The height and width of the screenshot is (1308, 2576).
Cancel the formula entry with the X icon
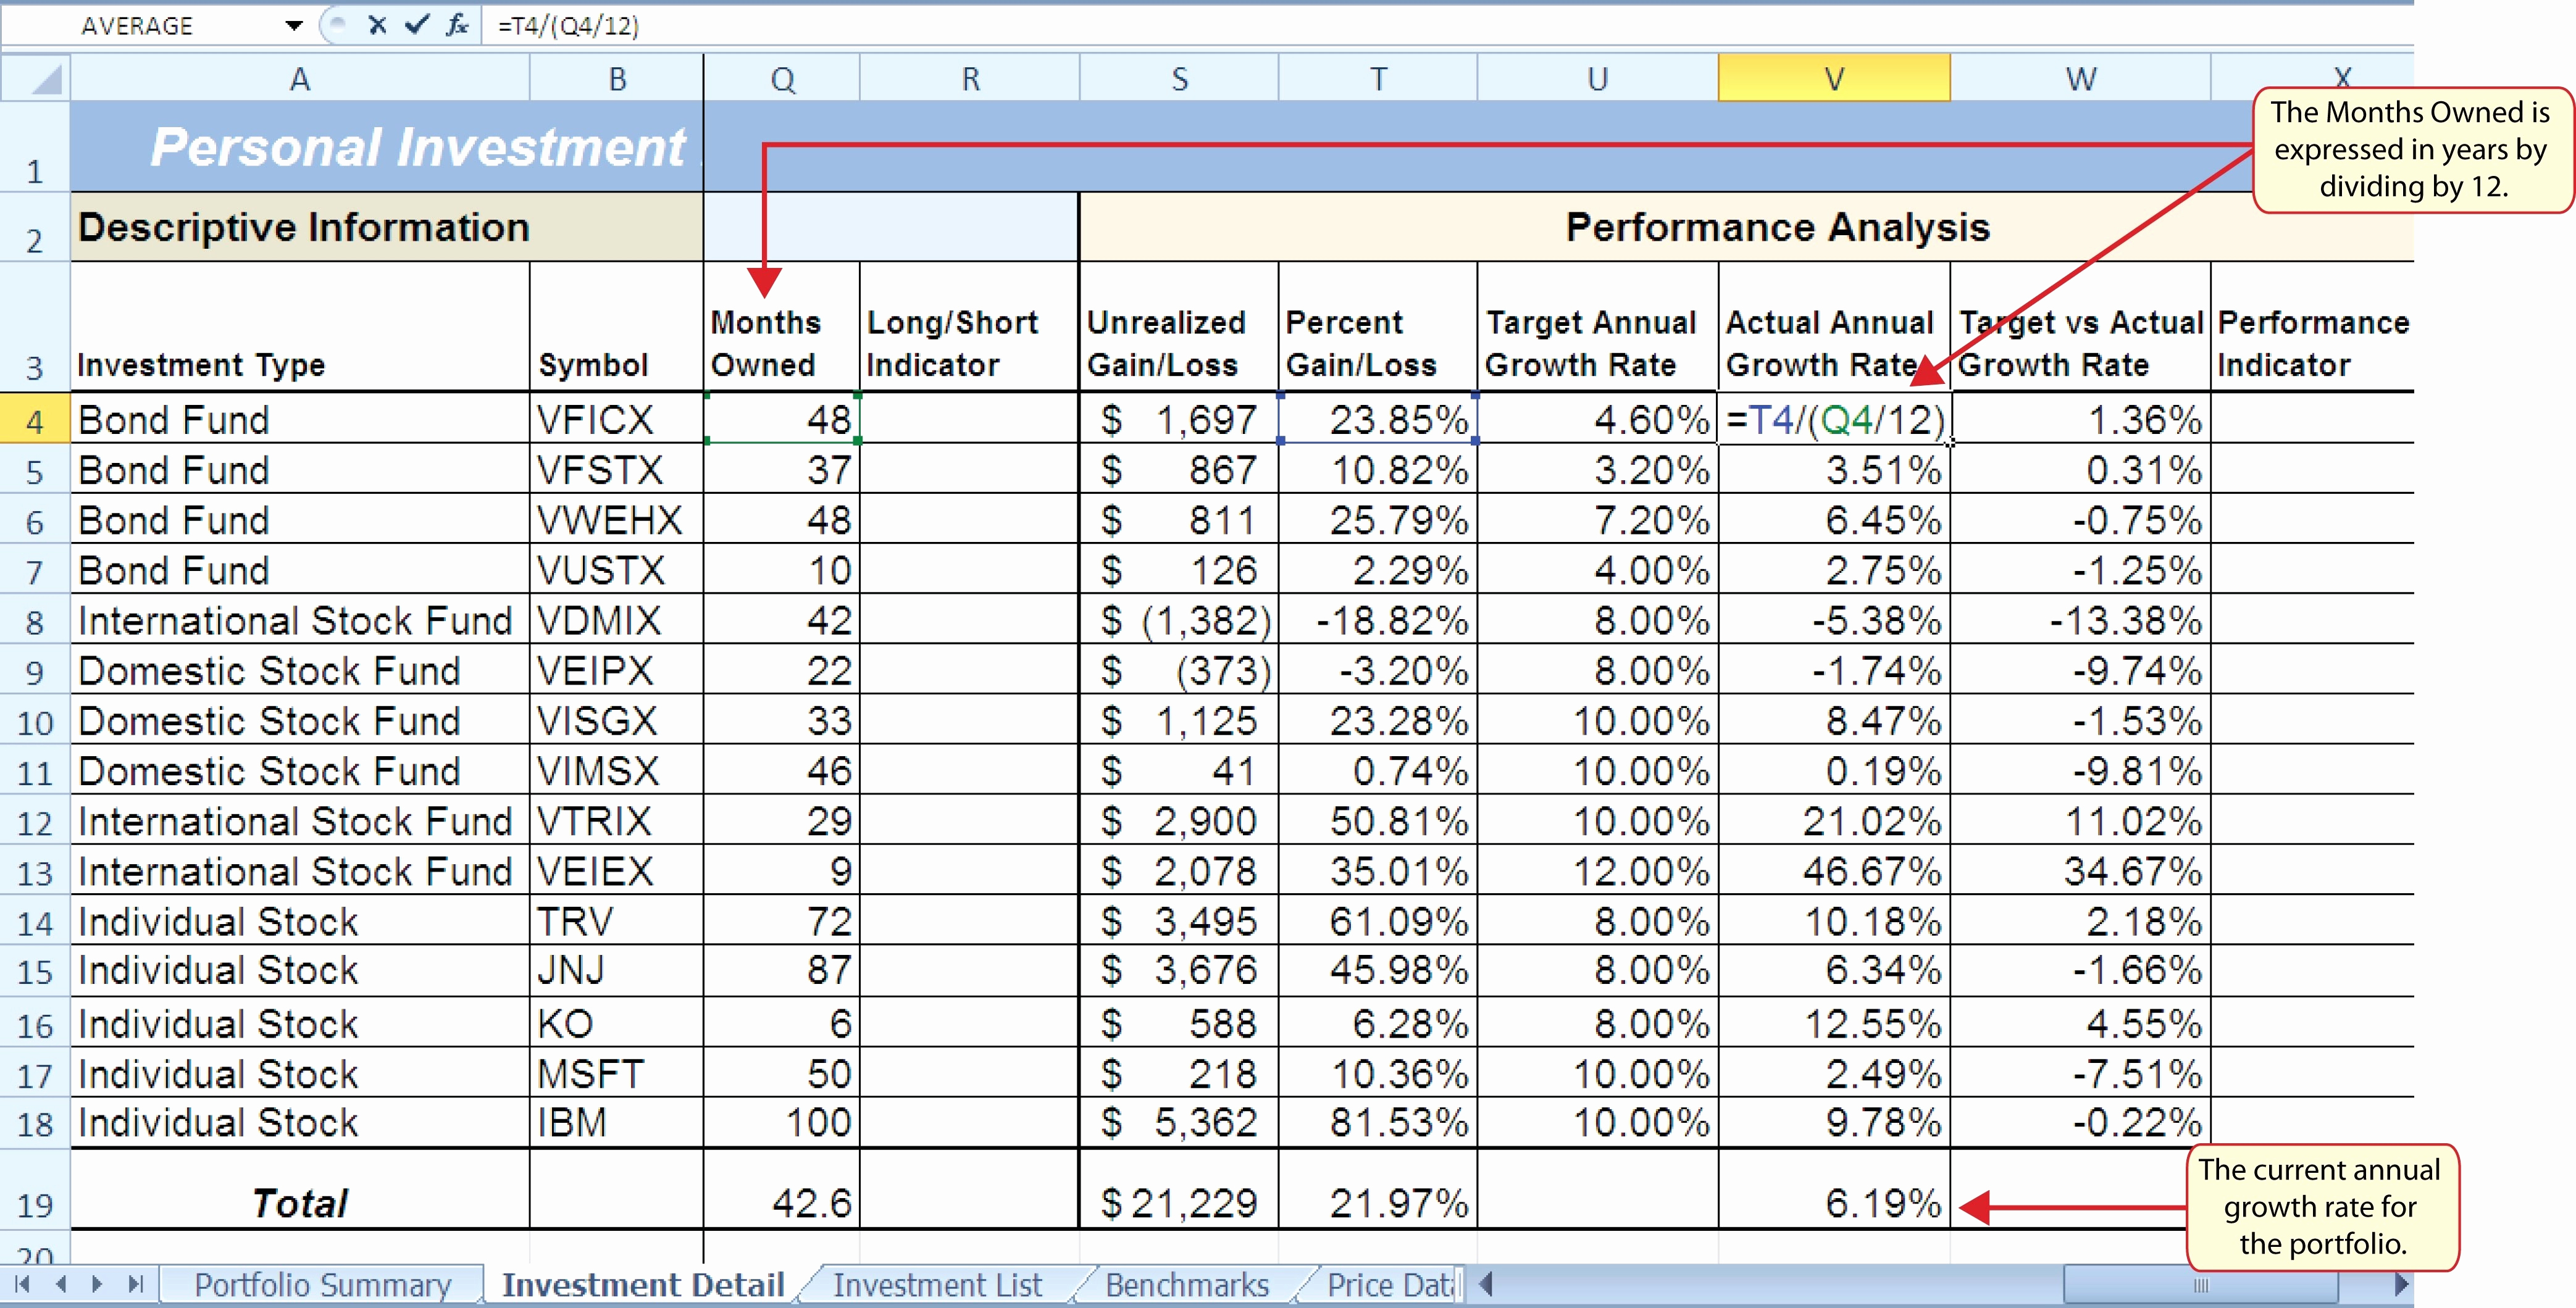point(378,26)
